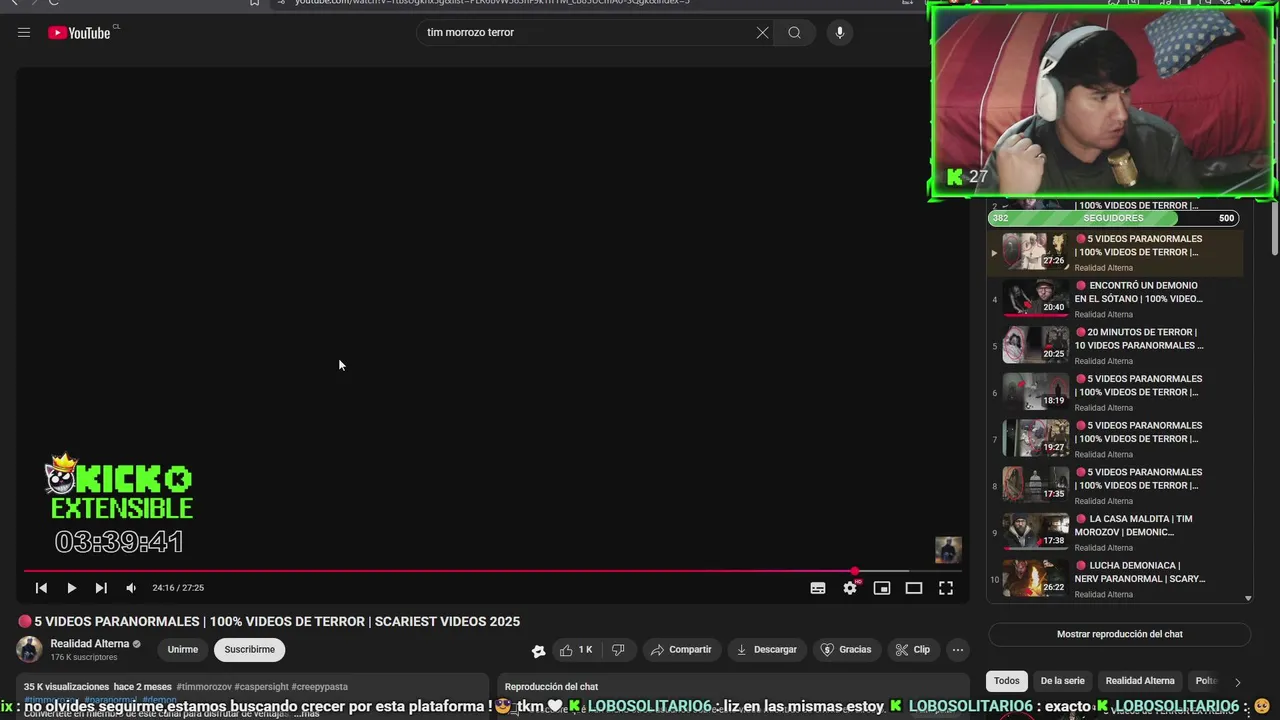Click the video title text
Viewport: 1280px width, 720px height.
pyautogui.click(x=276, y=621)
